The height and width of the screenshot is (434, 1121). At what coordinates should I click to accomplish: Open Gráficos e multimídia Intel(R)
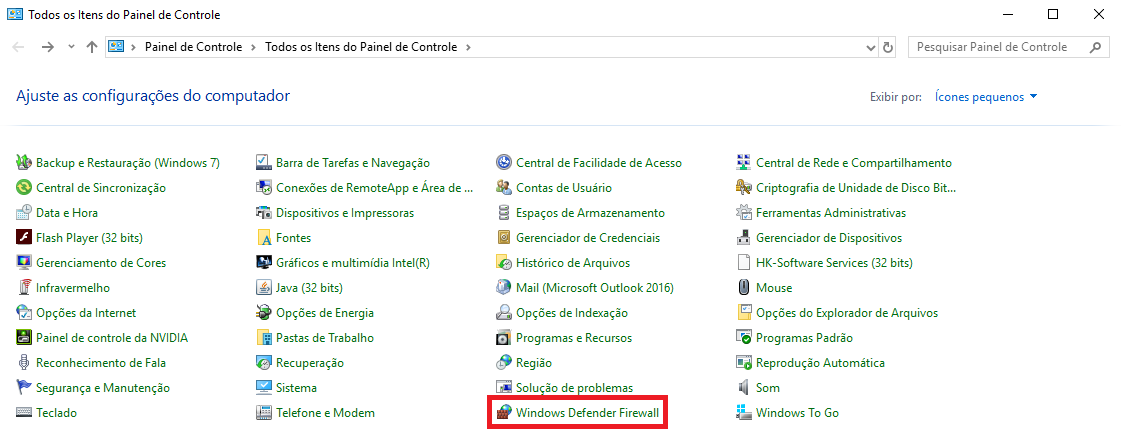click(x=353, y=263)
